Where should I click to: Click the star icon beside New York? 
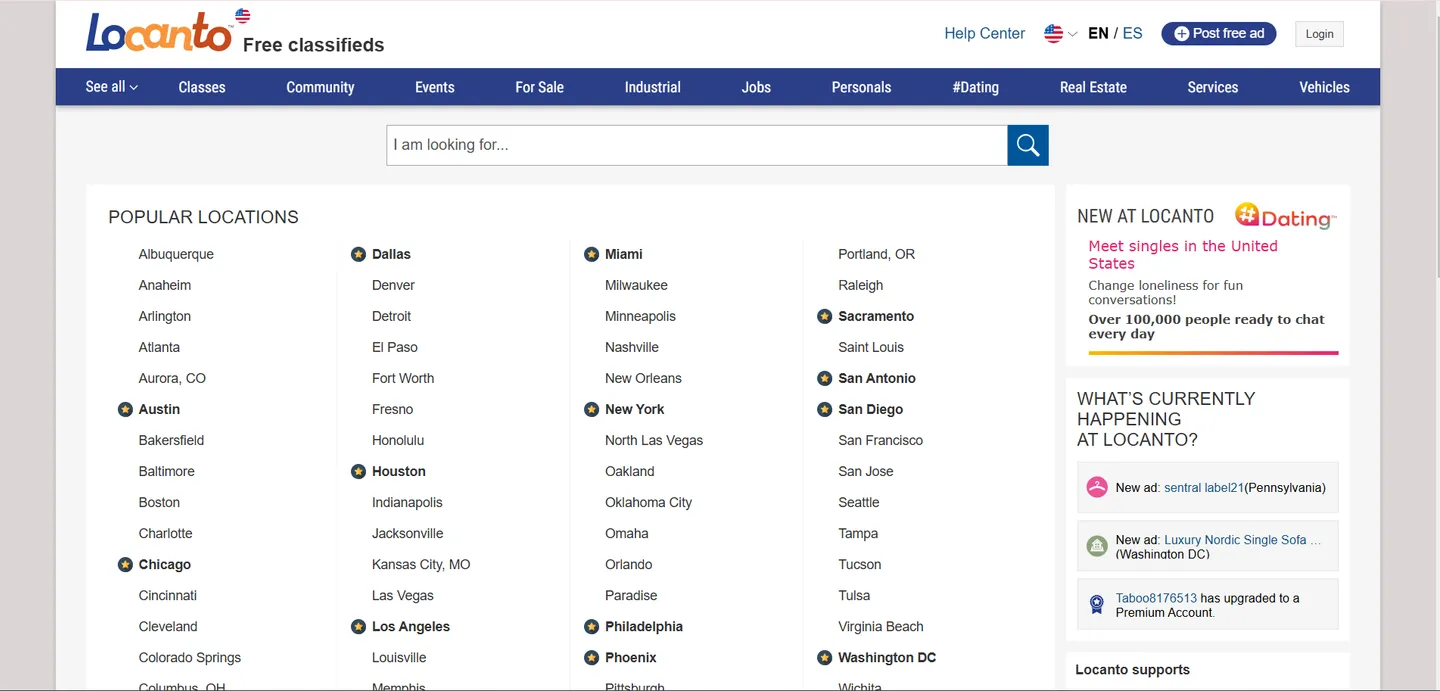pos(591,409)
